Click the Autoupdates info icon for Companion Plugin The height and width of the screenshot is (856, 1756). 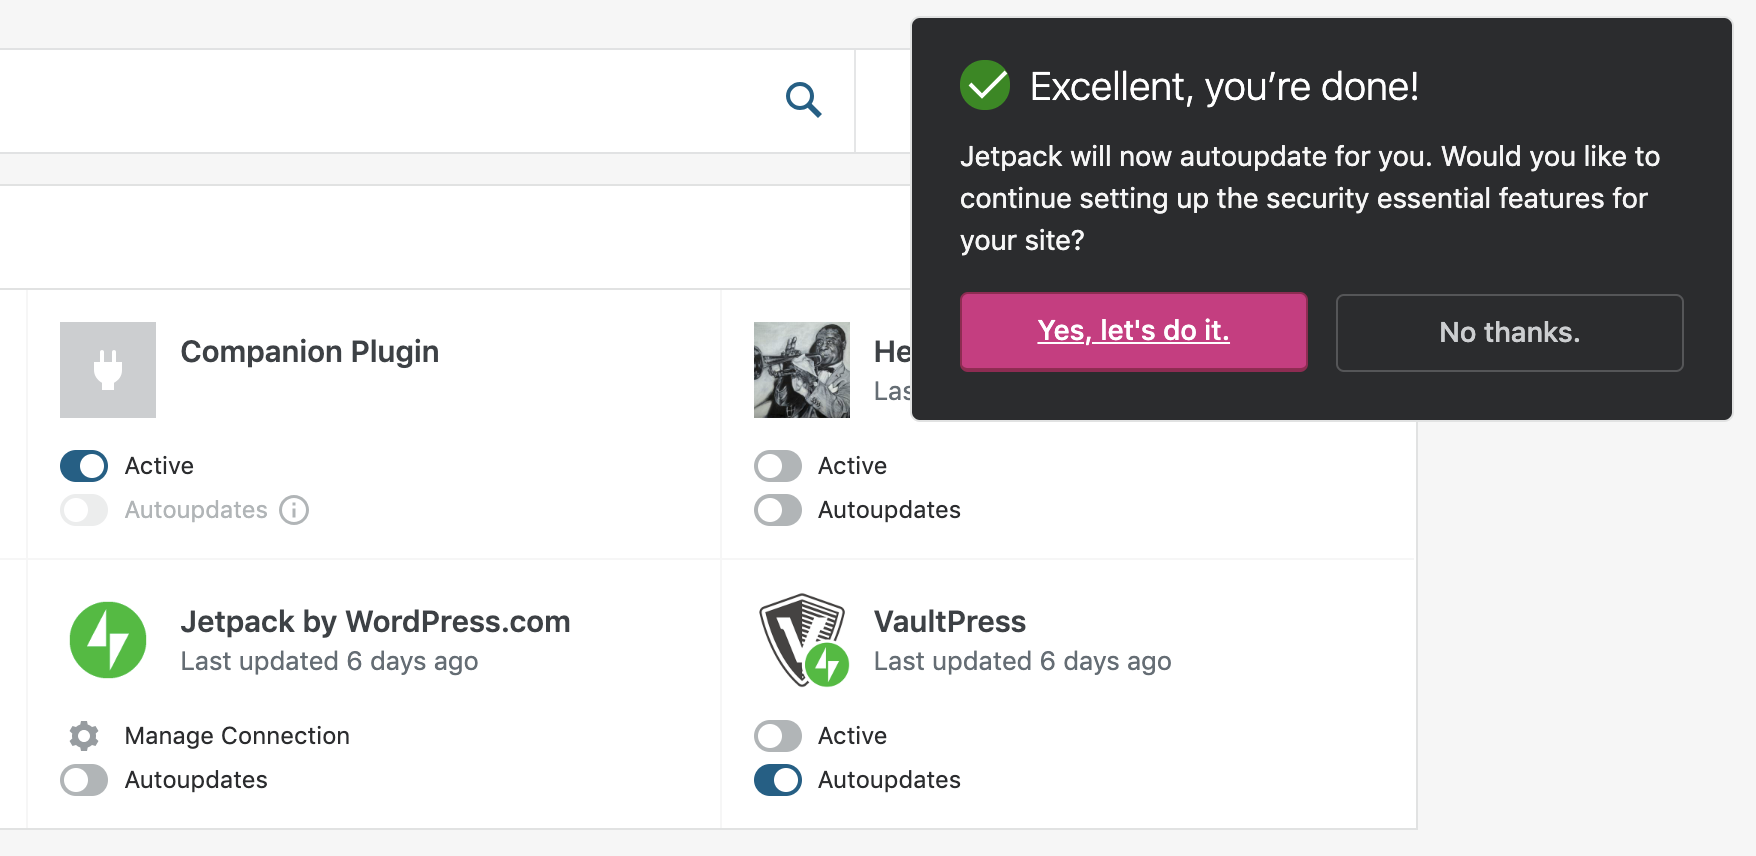click(x=294, y=510)
